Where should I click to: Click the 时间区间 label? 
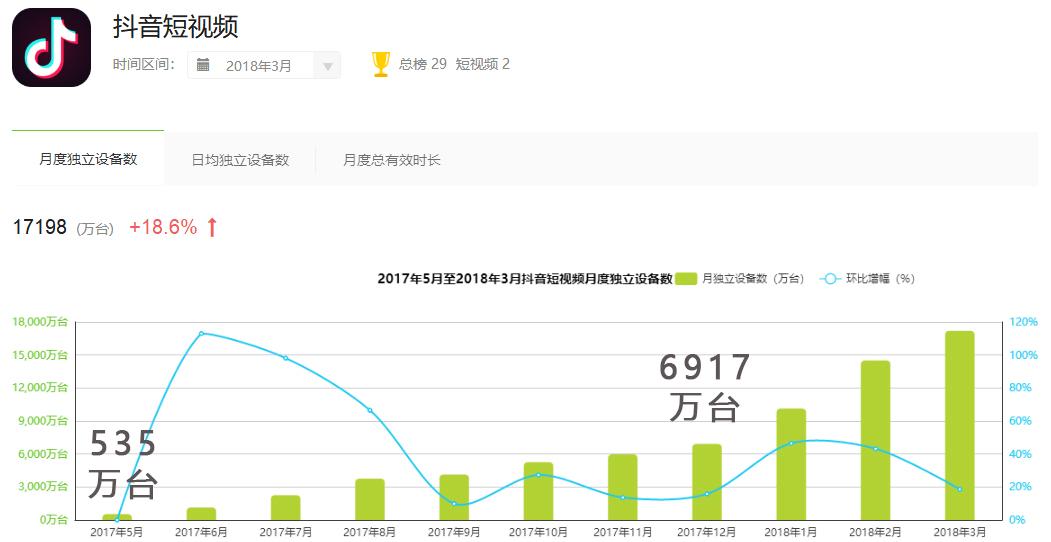[144, 64]
